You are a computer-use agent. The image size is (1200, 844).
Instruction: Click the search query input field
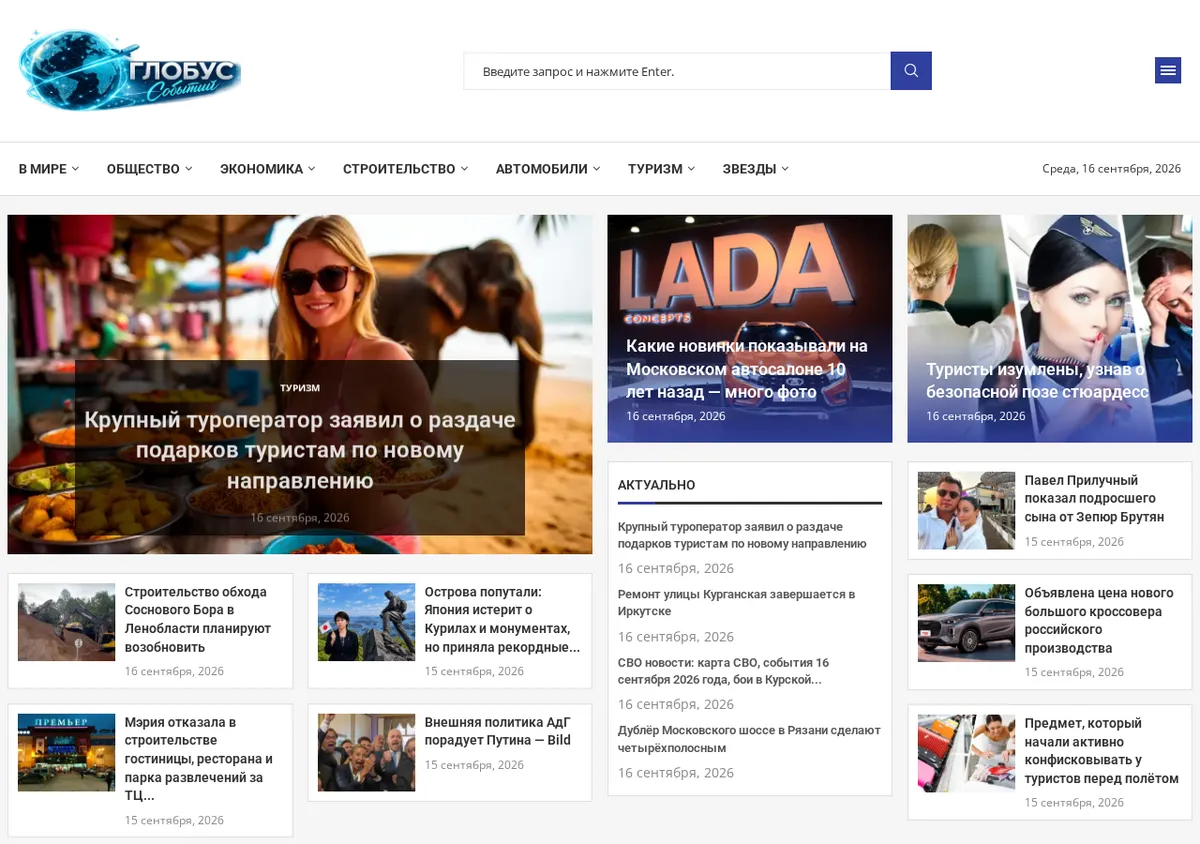(677, 71)
